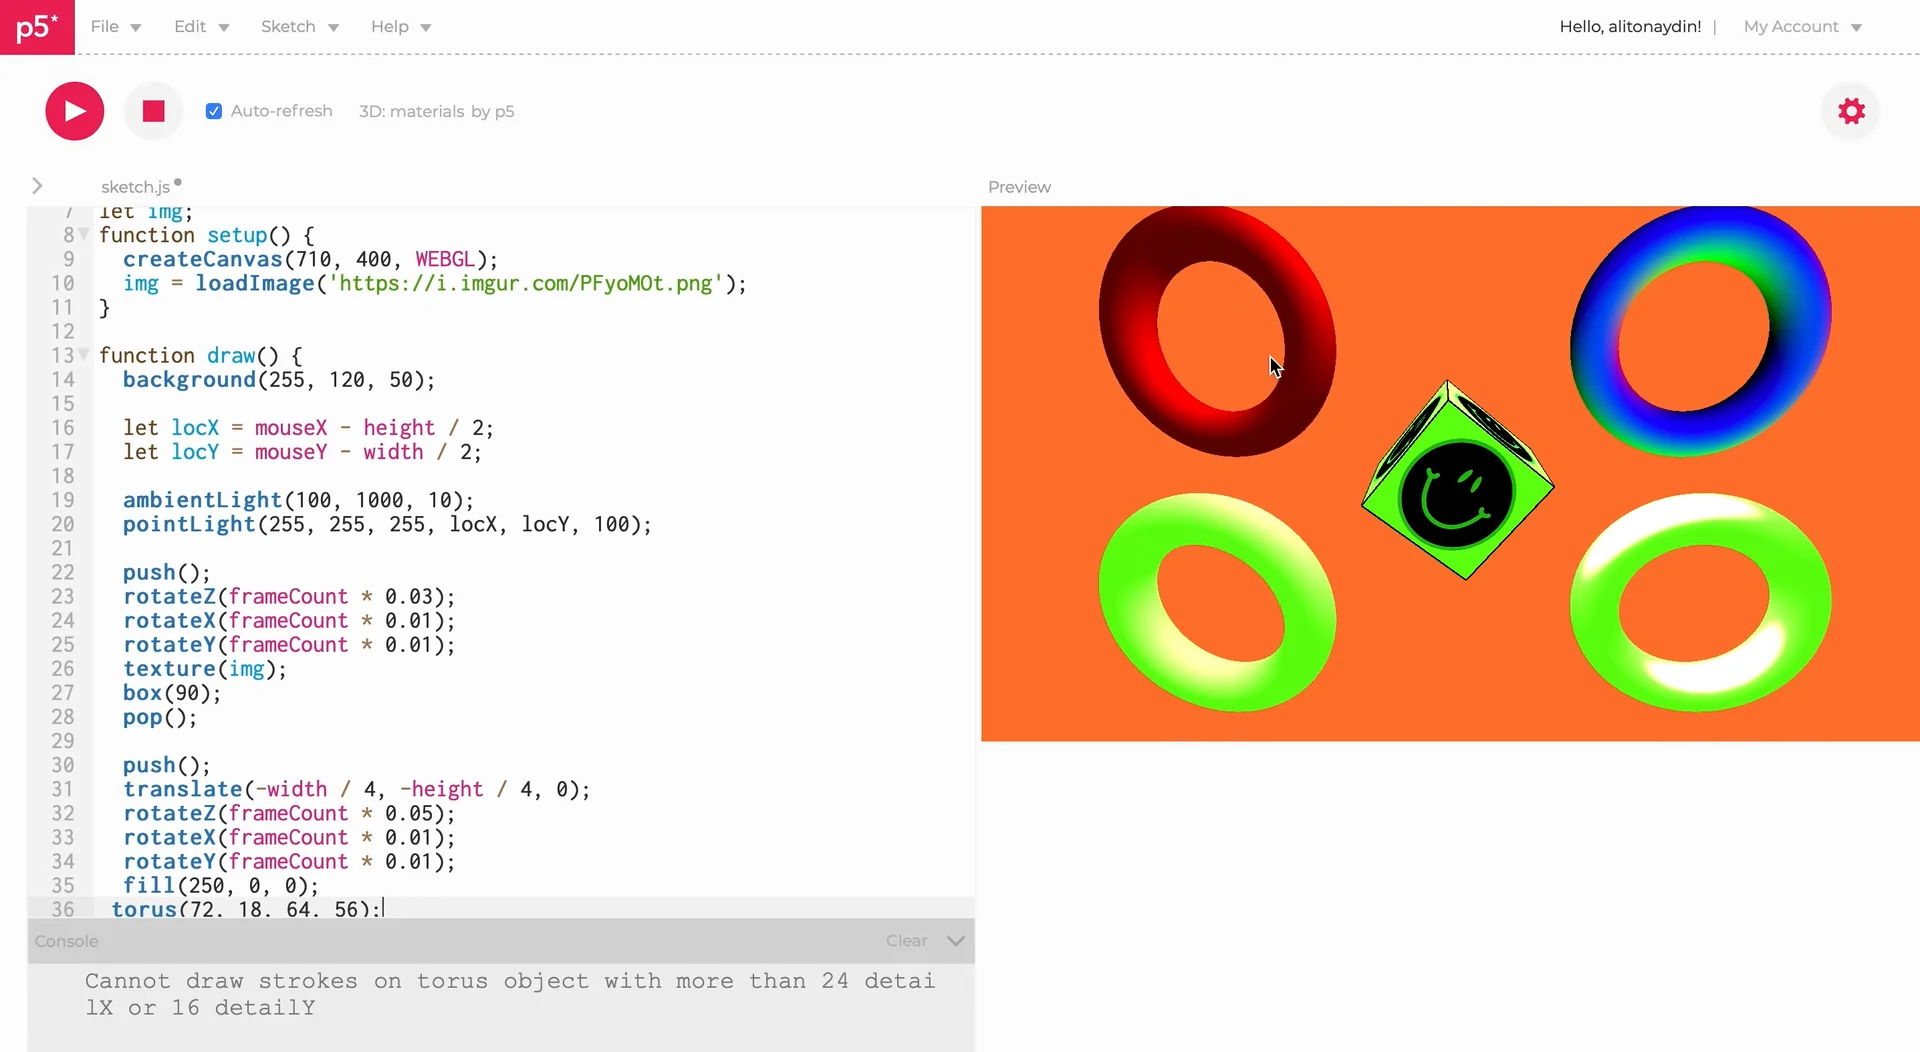The image size is (1920, 1052).
Task: Fold the draw function at line 13
Action: click(x=84, y=354)
